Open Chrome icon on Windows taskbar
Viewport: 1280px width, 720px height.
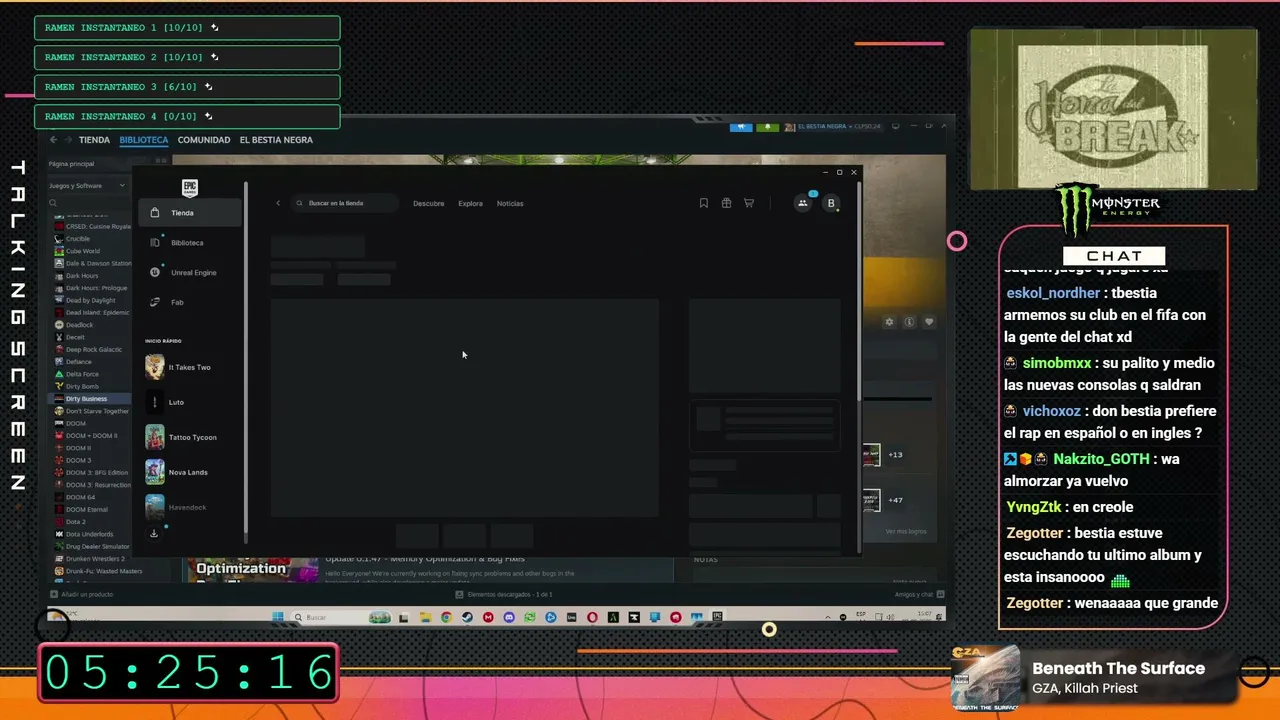[446, 617]
